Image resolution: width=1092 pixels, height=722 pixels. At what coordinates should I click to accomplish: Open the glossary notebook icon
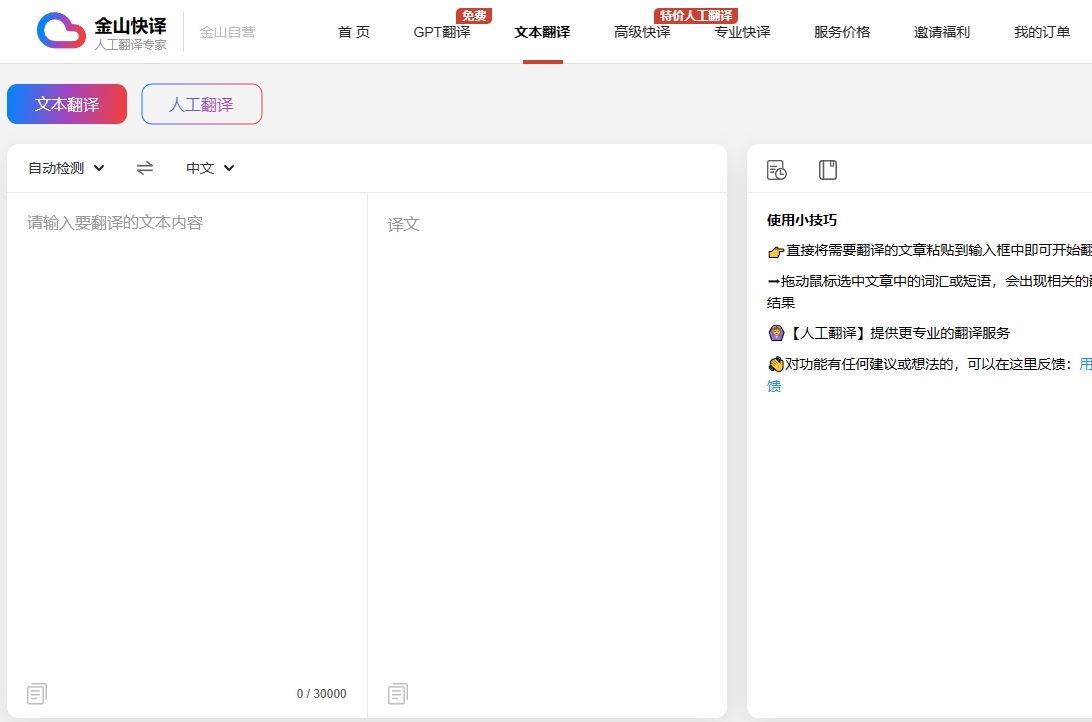pyautogui.click(x=828, y=170)
